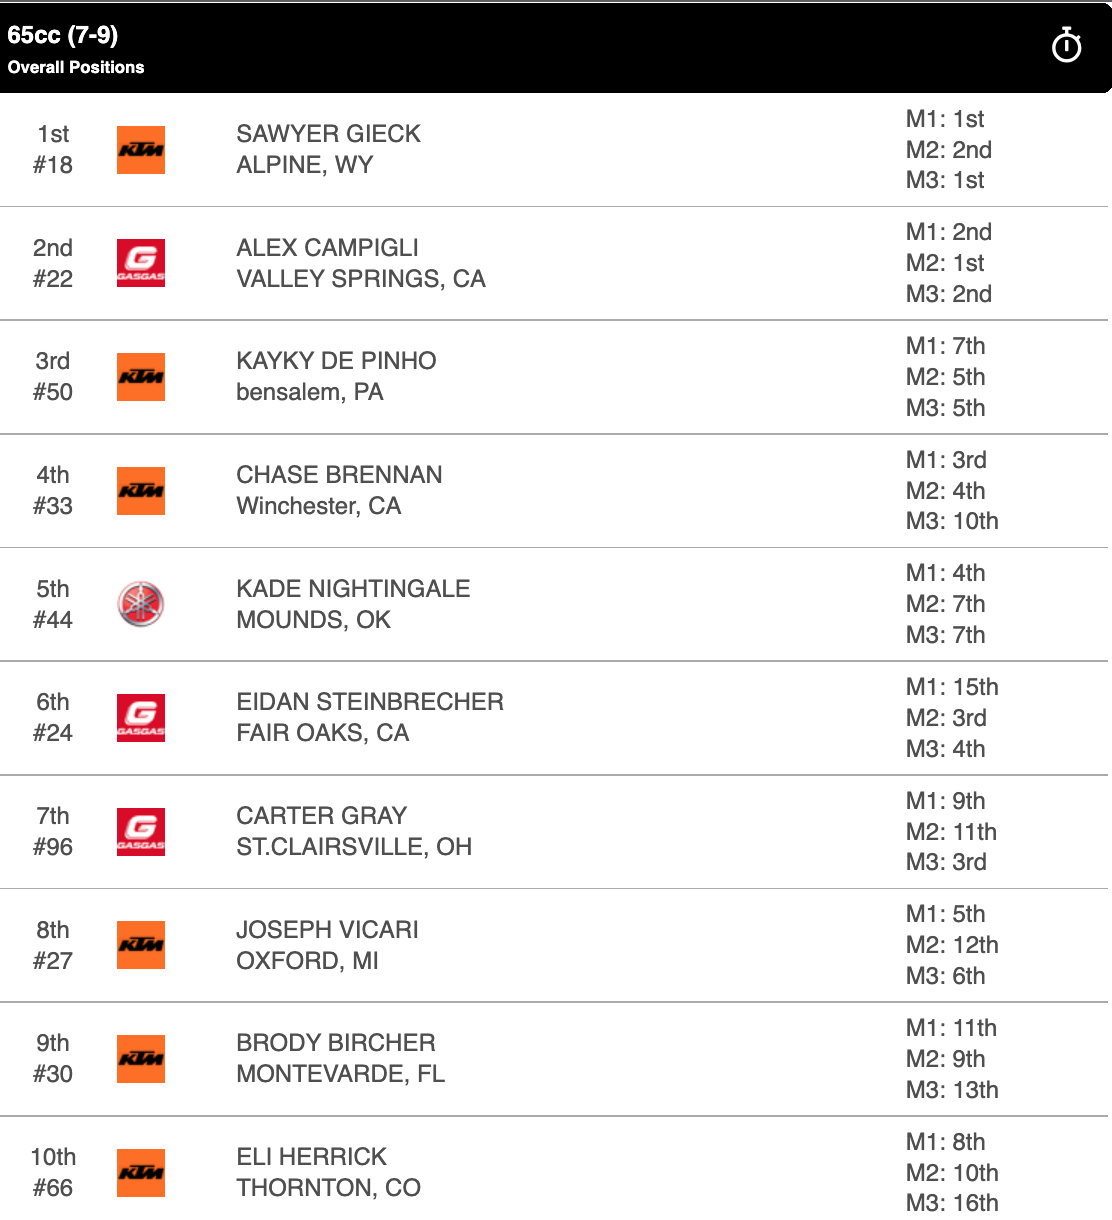Click the 65cc (7-9) class title
1112x1220 pixels.
click(x=63, y=35)
